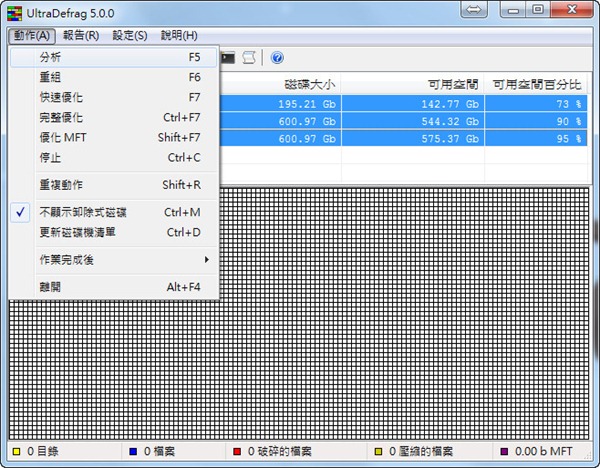Open the 設定(S) menu
Viewport: 600px width, 468px height.
[130, 36]
